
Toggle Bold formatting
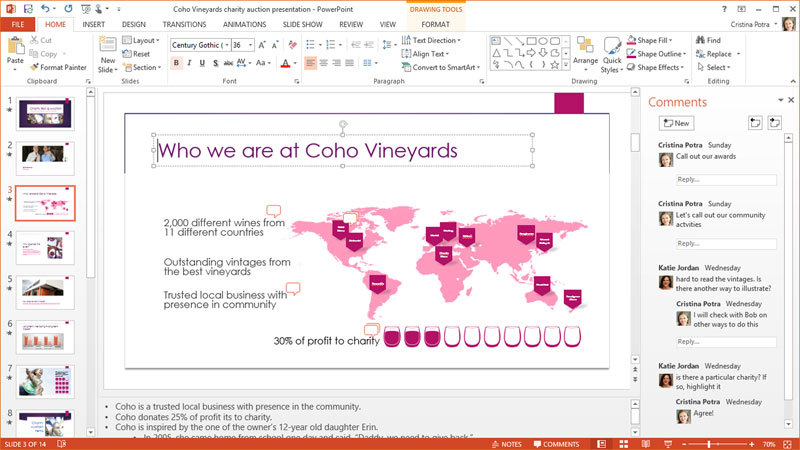tap(176, 63)
